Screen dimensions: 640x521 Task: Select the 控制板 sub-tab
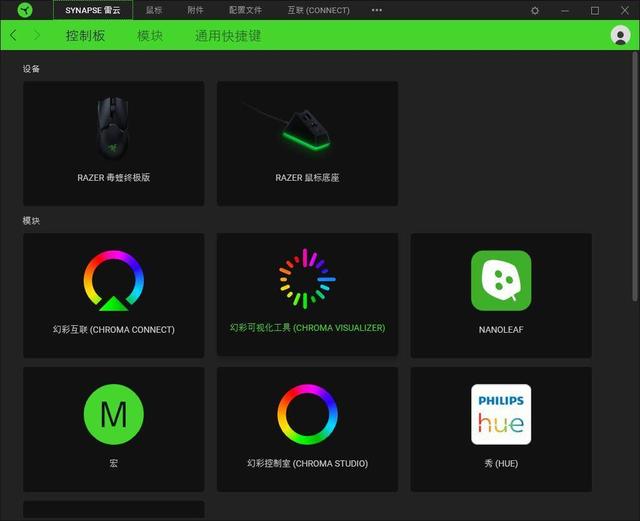pos(85,36)
